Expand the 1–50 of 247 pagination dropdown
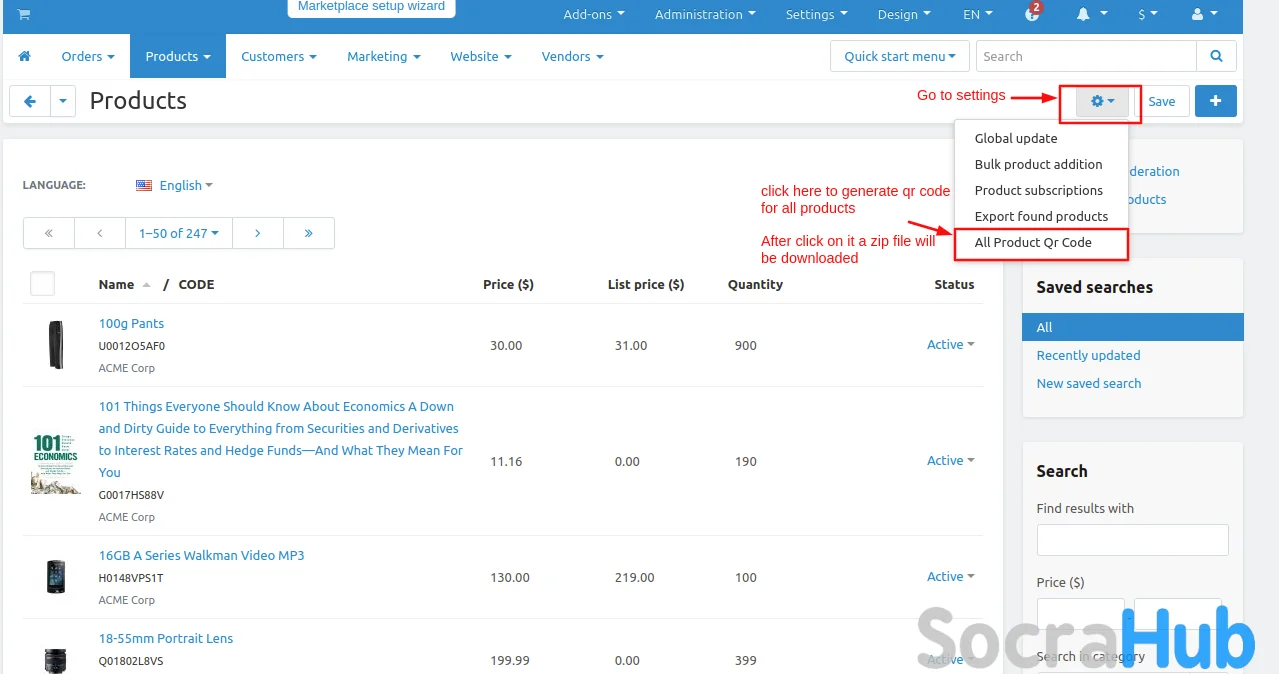This screenshot has height=674, width=1279. (178, 233)
